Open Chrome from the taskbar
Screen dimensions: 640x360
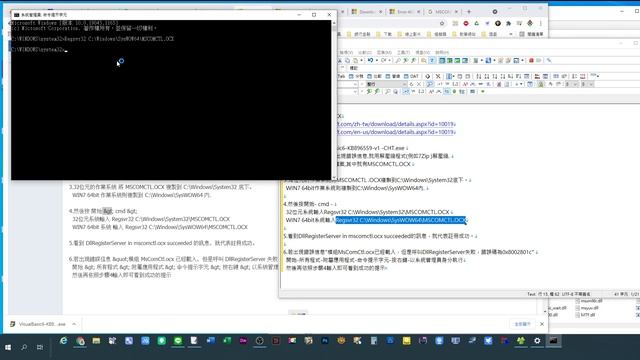pyautogui.click(x=80, y=341)
